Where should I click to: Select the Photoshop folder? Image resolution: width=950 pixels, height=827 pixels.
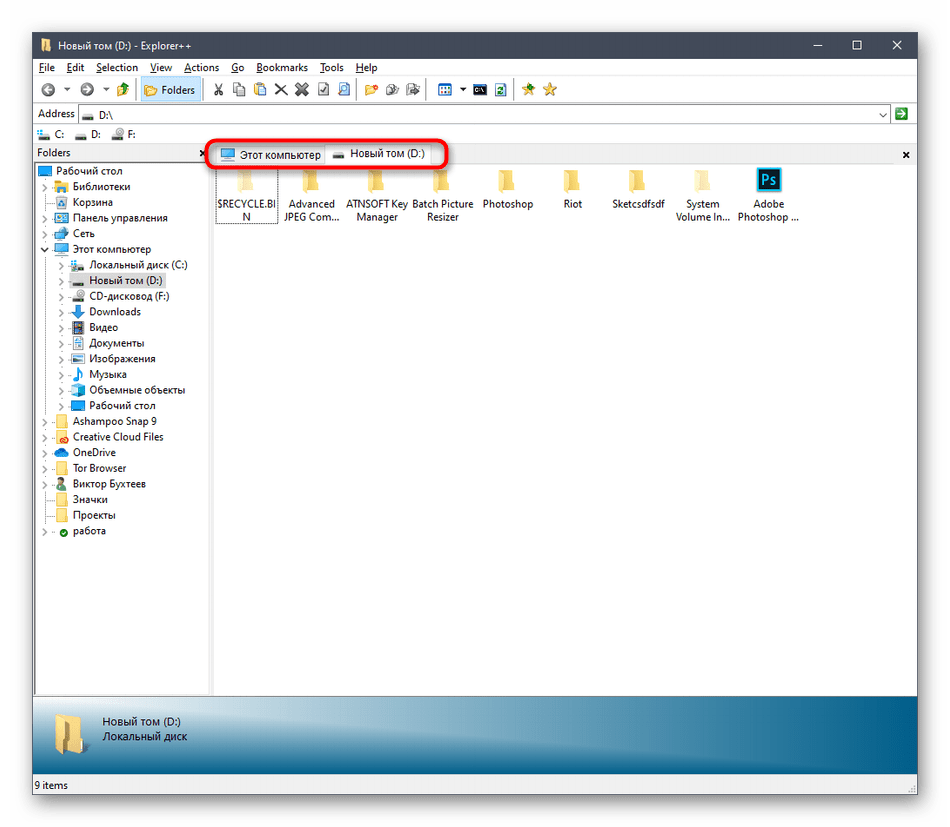tap(507, 190)
